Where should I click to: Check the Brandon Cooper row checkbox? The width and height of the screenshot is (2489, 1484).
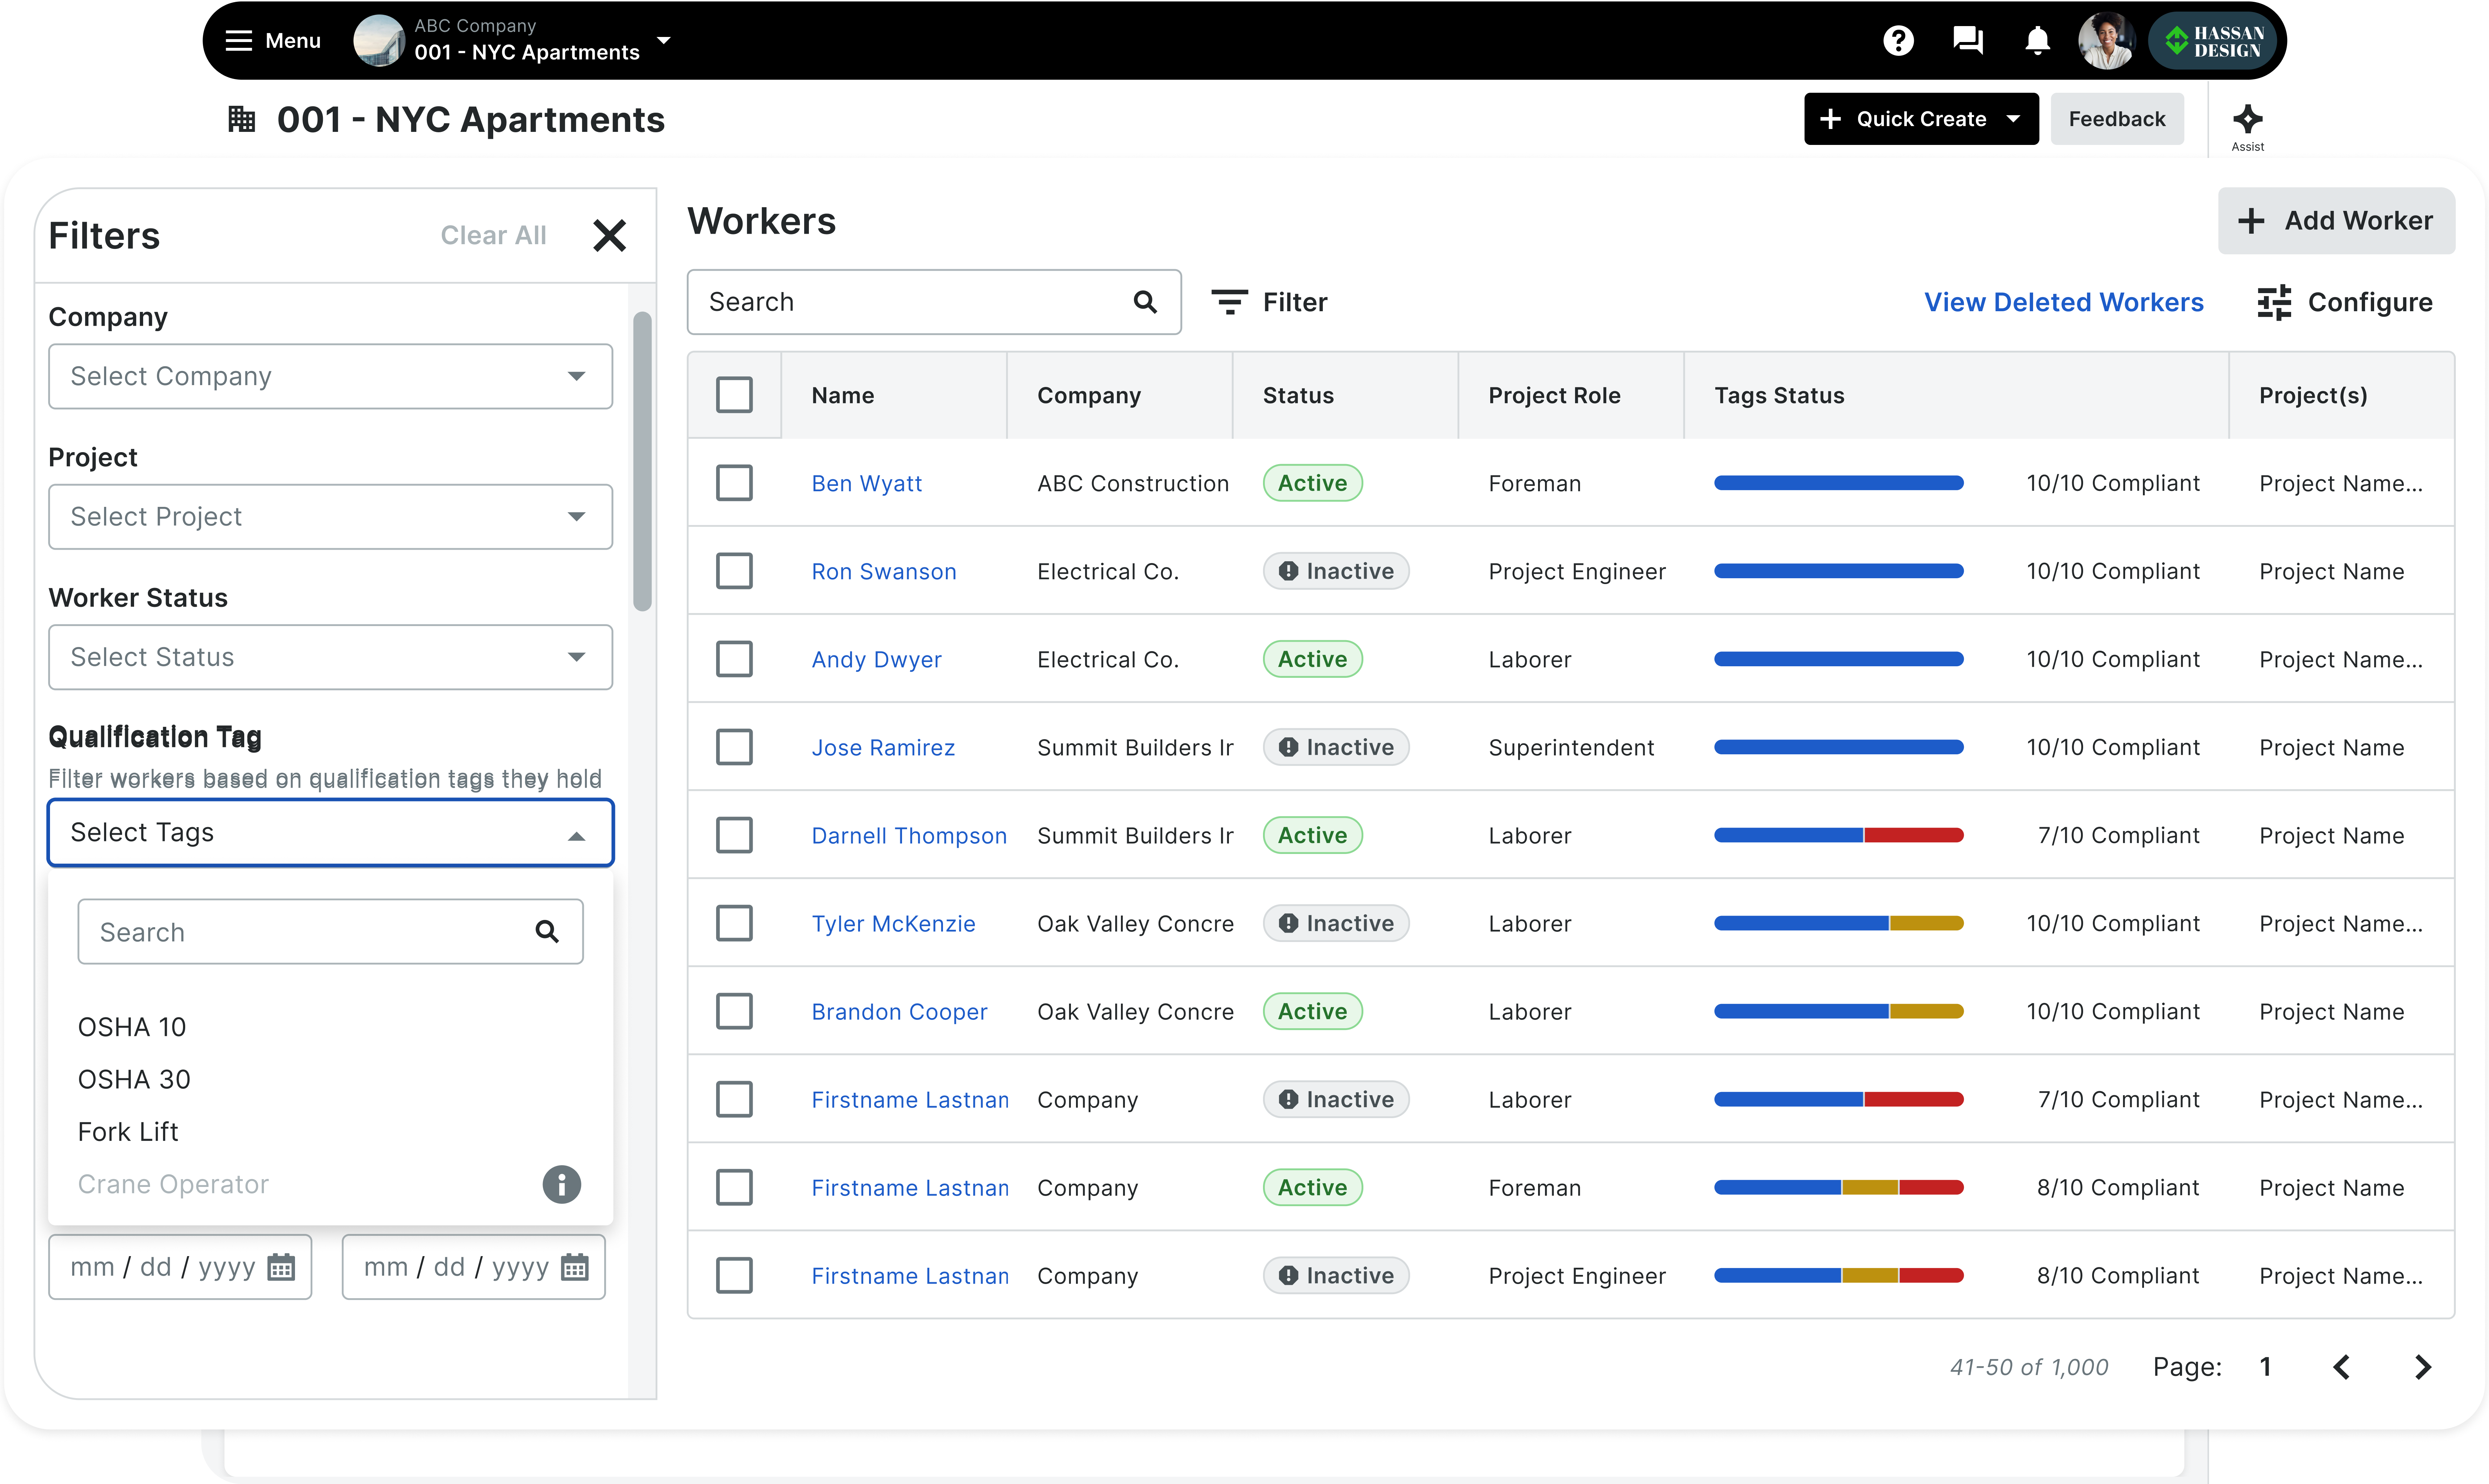[734, 1011]
